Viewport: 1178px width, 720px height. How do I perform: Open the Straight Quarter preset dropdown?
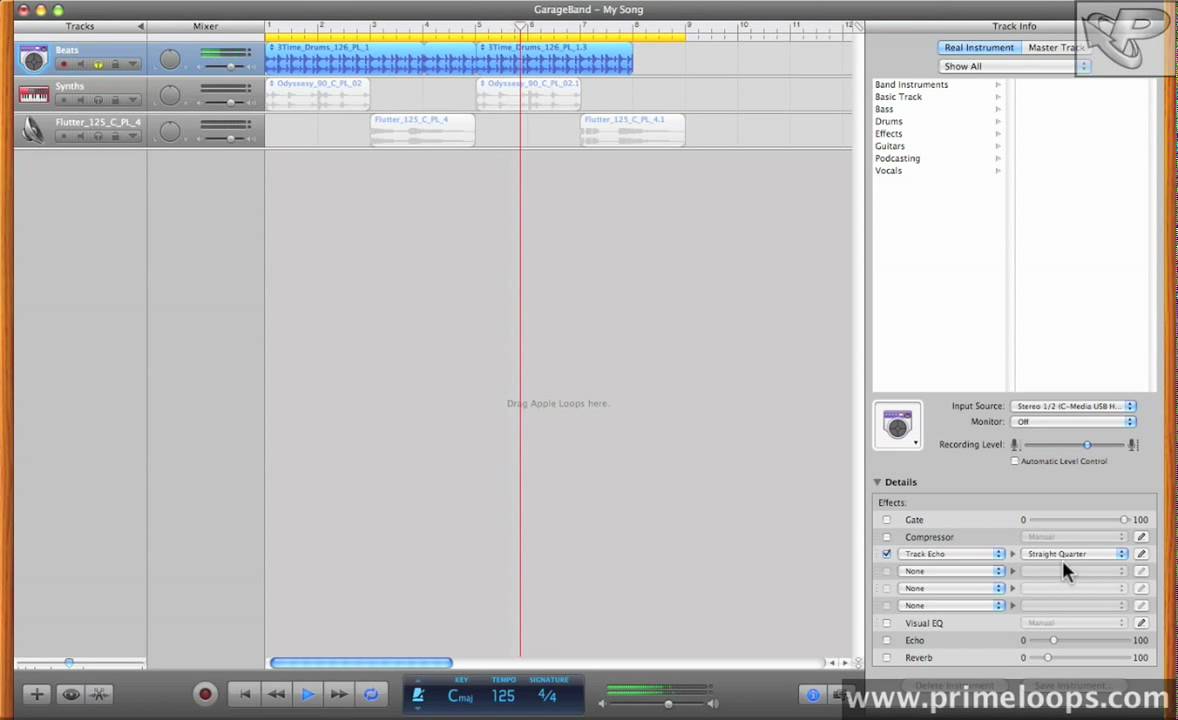(1074, 554)
